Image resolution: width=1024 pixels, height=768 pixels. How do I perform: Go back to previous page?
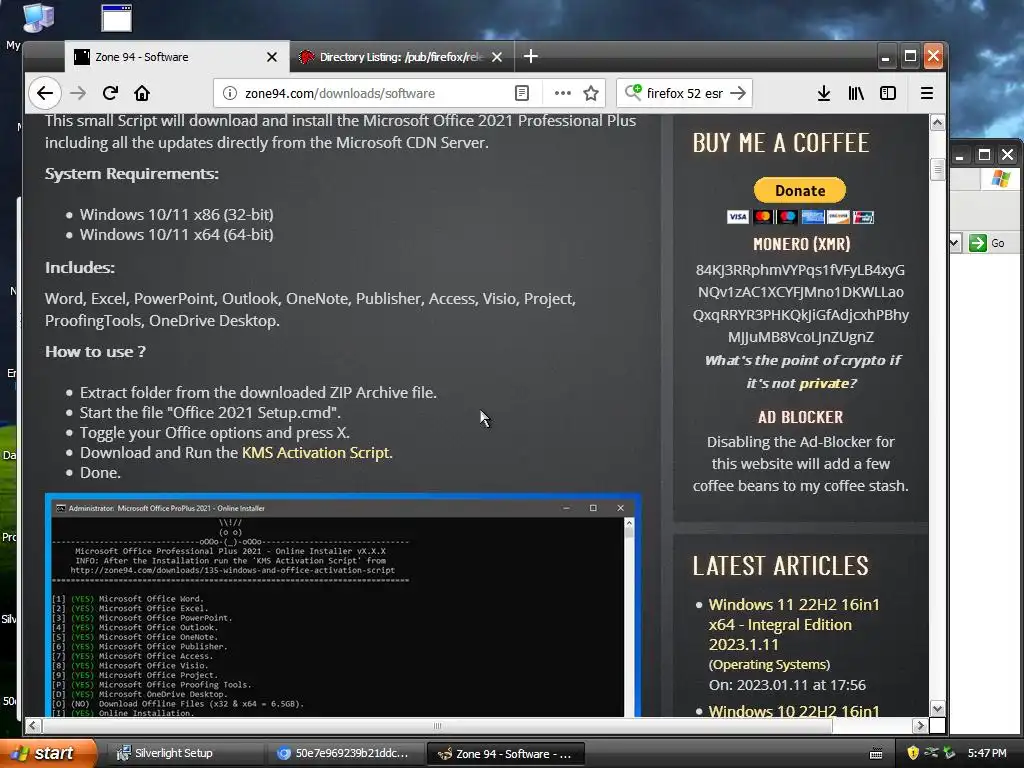(44, 93)
